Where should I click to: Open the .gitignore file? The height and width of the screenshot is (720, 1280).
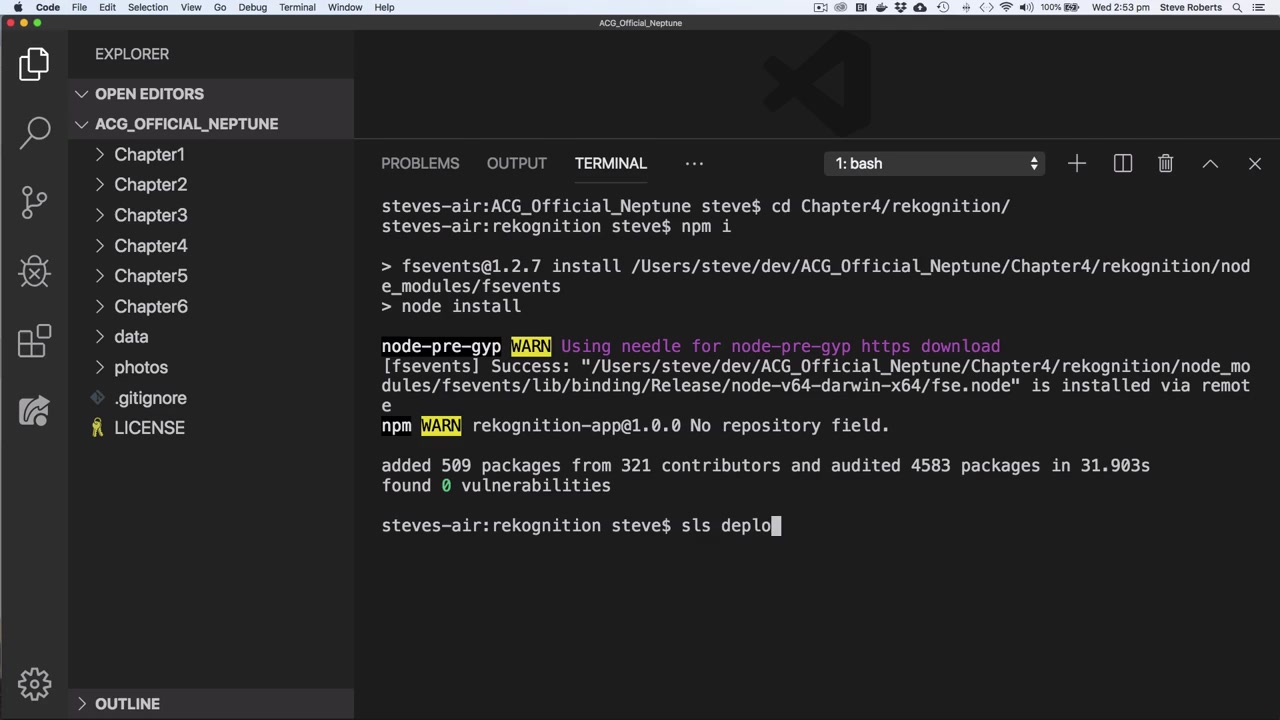pyautogui.click(x=150, y=397)
